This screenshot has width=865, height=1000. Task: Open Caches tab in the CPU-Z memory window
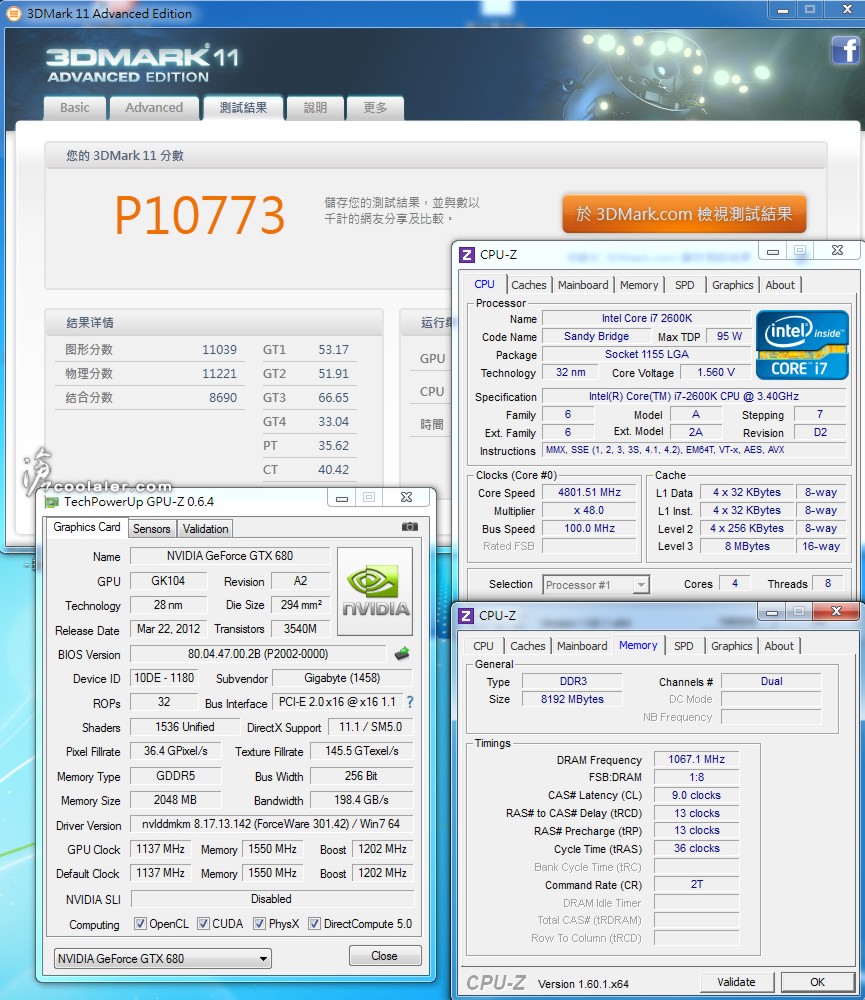(x=528, y=646)
